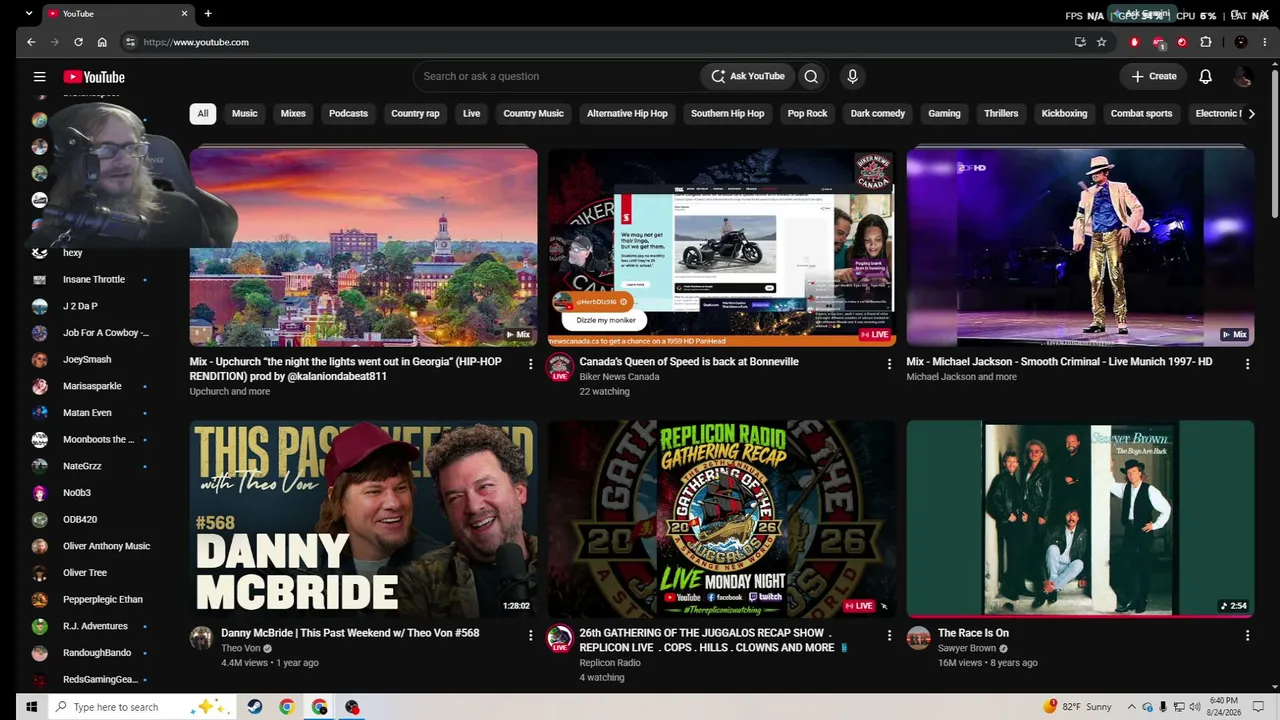This screenshot has width=1280, height=720.
Task: Open the browser home page button
Action: tap(102, 42)
